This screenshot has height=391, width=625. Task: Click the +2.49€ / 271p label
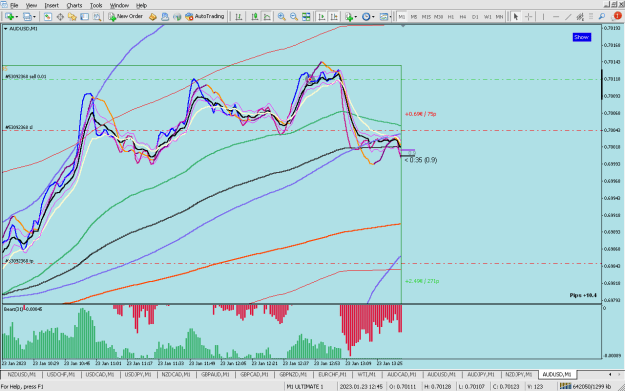[x=422, y=281]
